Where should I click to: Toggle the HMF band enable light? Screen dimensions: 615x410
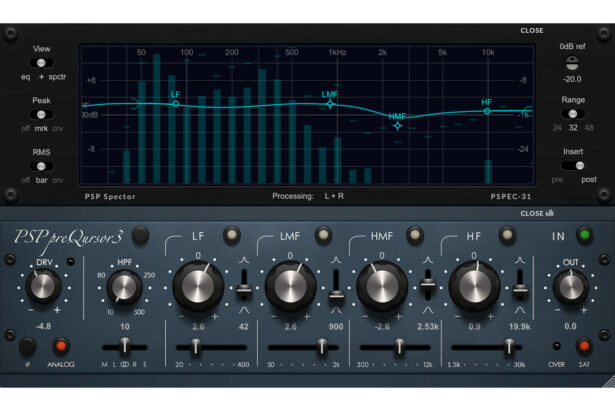(415, 235)
